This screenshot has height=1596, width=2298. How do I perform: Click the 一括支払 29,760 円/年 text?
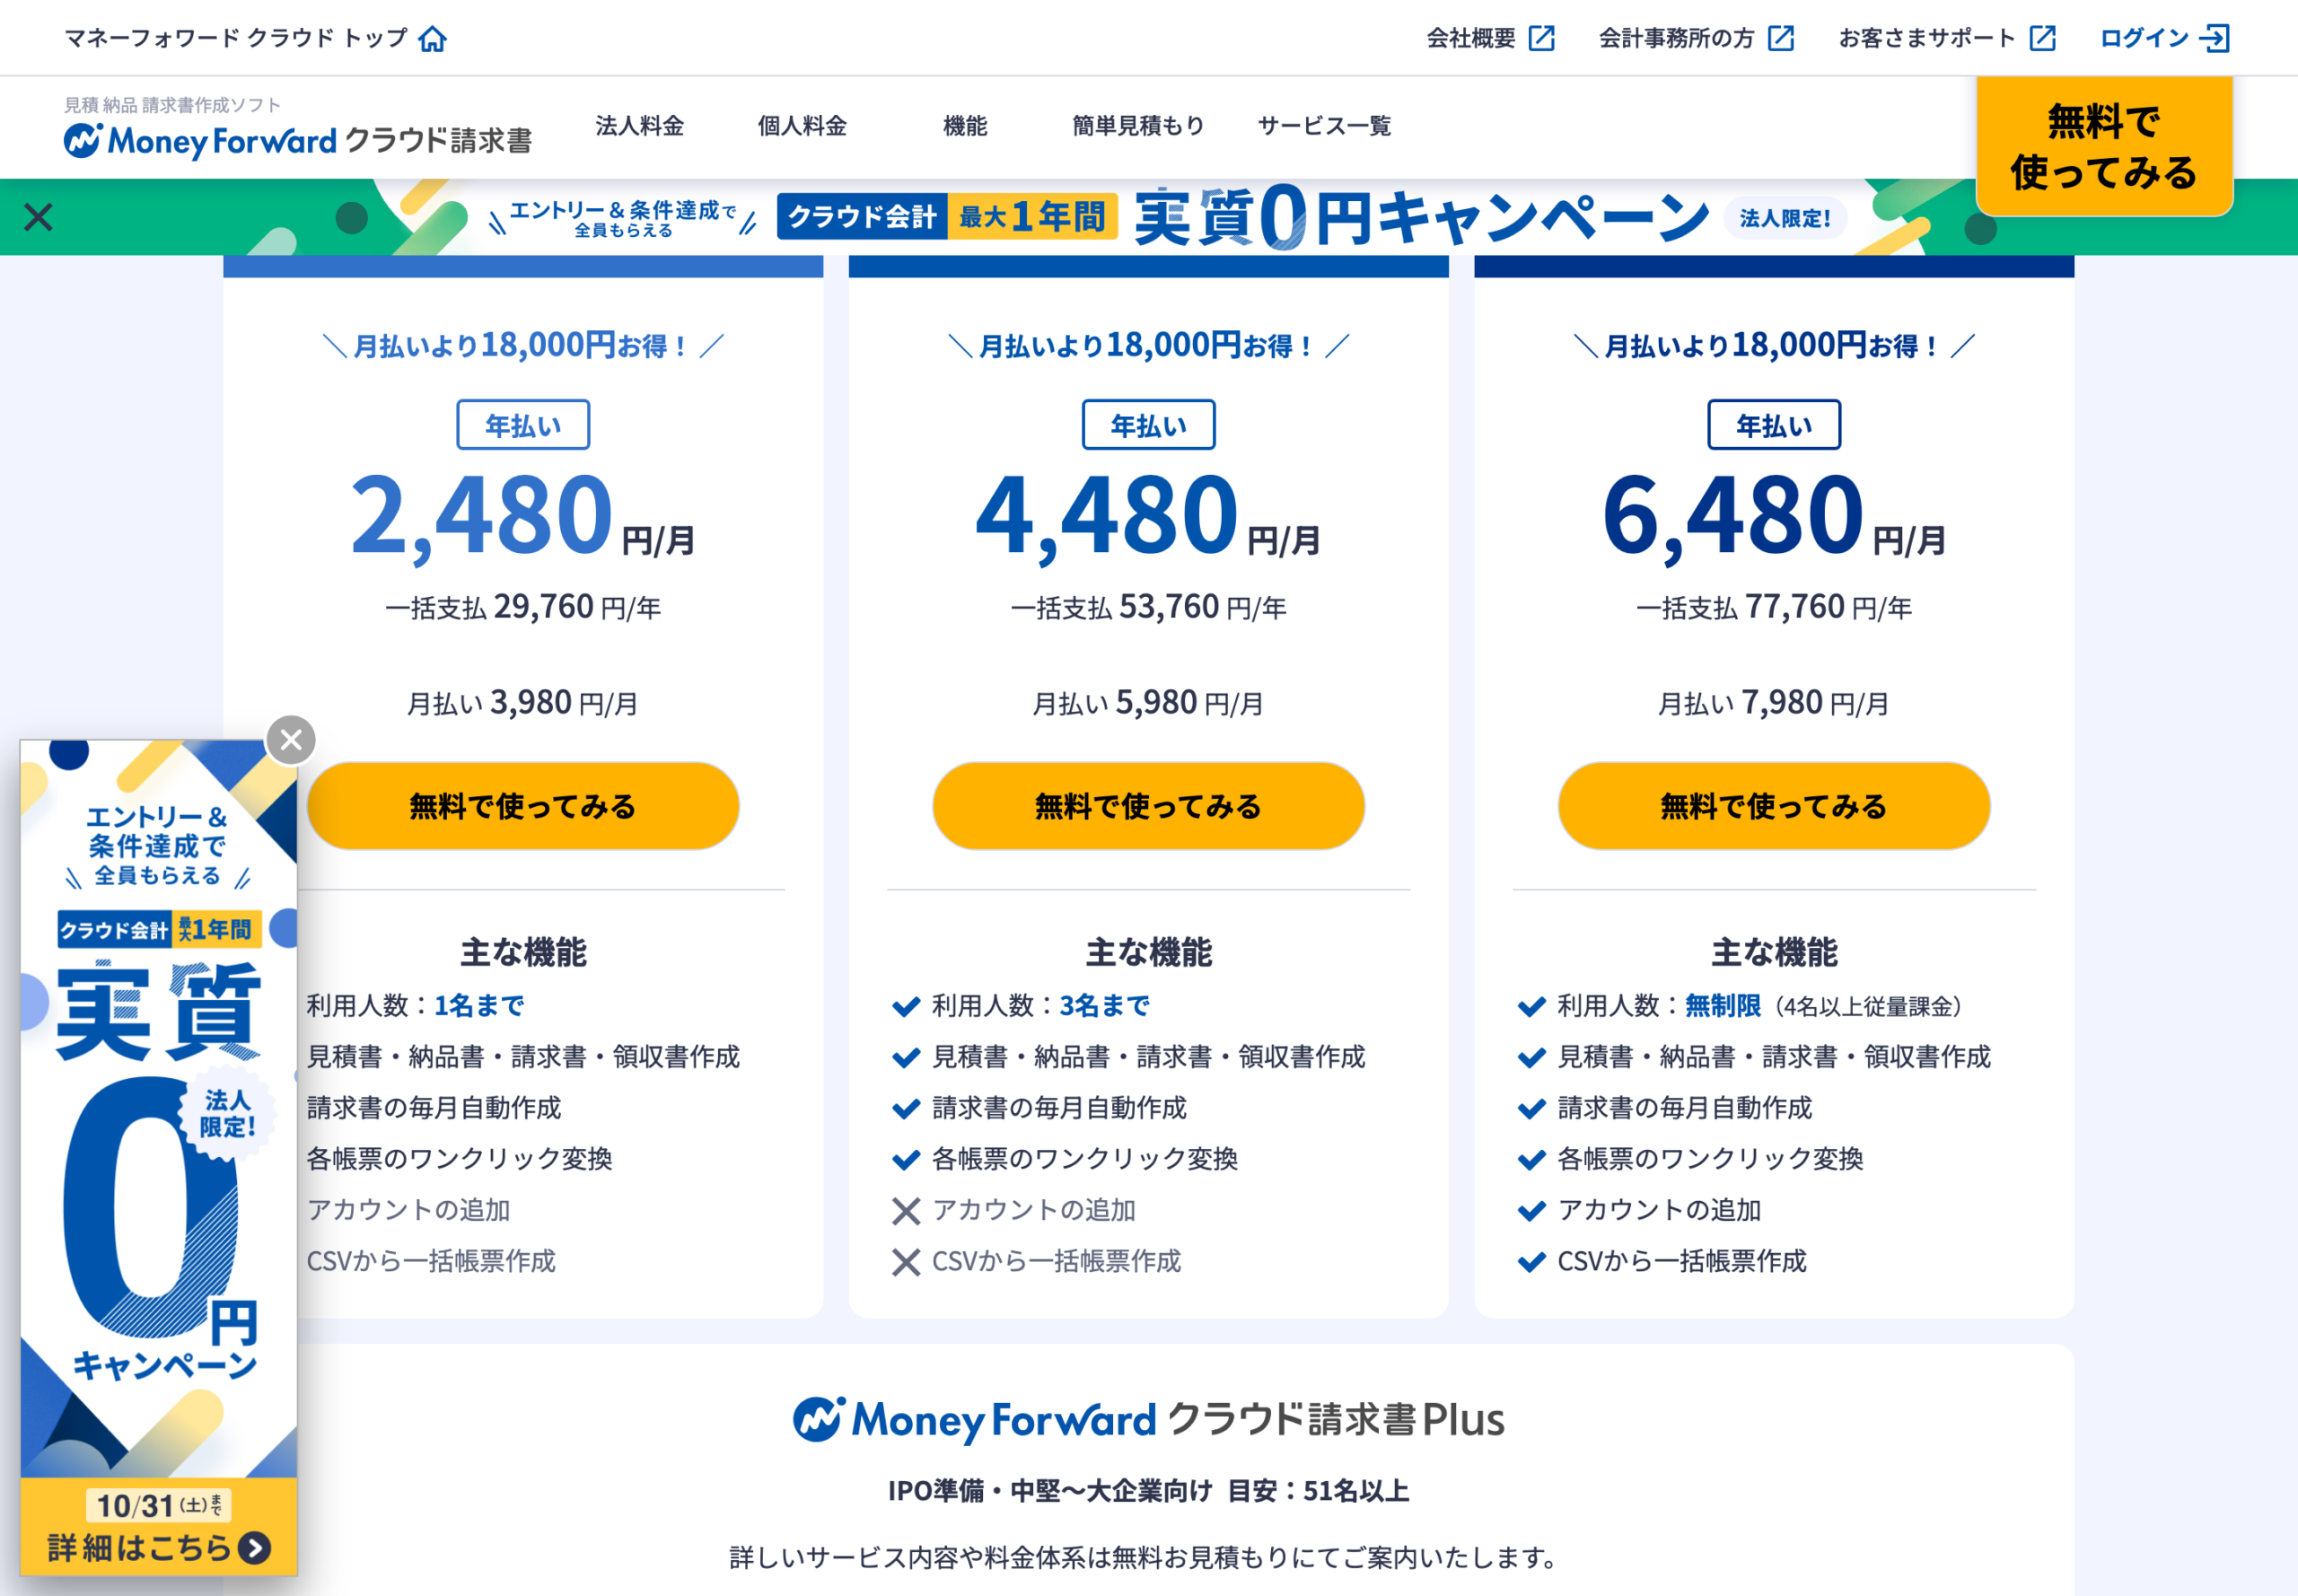coord(523,607)
